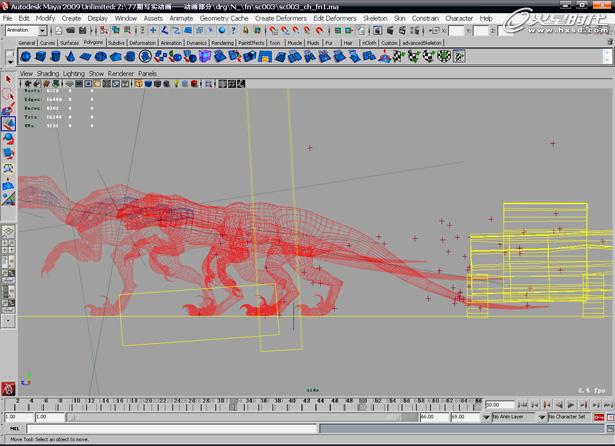
Task: Create a polygon torus from the shelf
Action: pyautogui.click(x=100, y=56)
